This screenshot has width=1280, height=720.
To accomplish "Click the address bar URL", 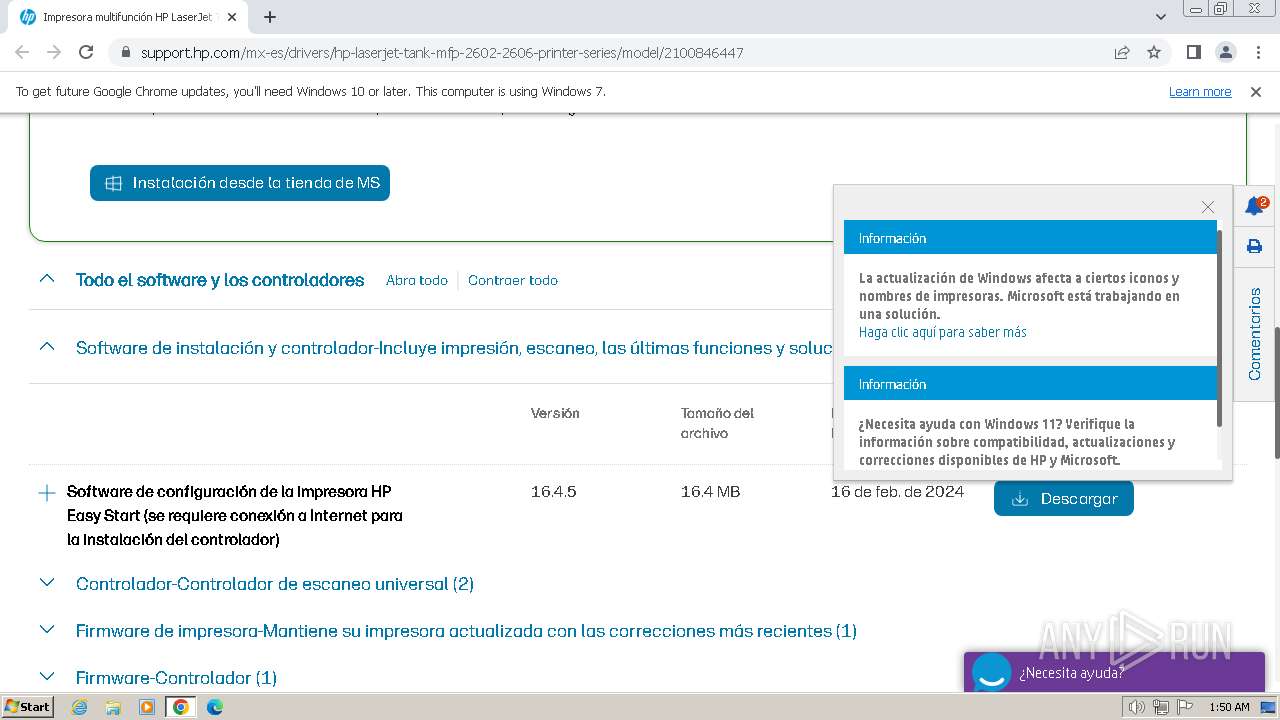I will (441, 52).
